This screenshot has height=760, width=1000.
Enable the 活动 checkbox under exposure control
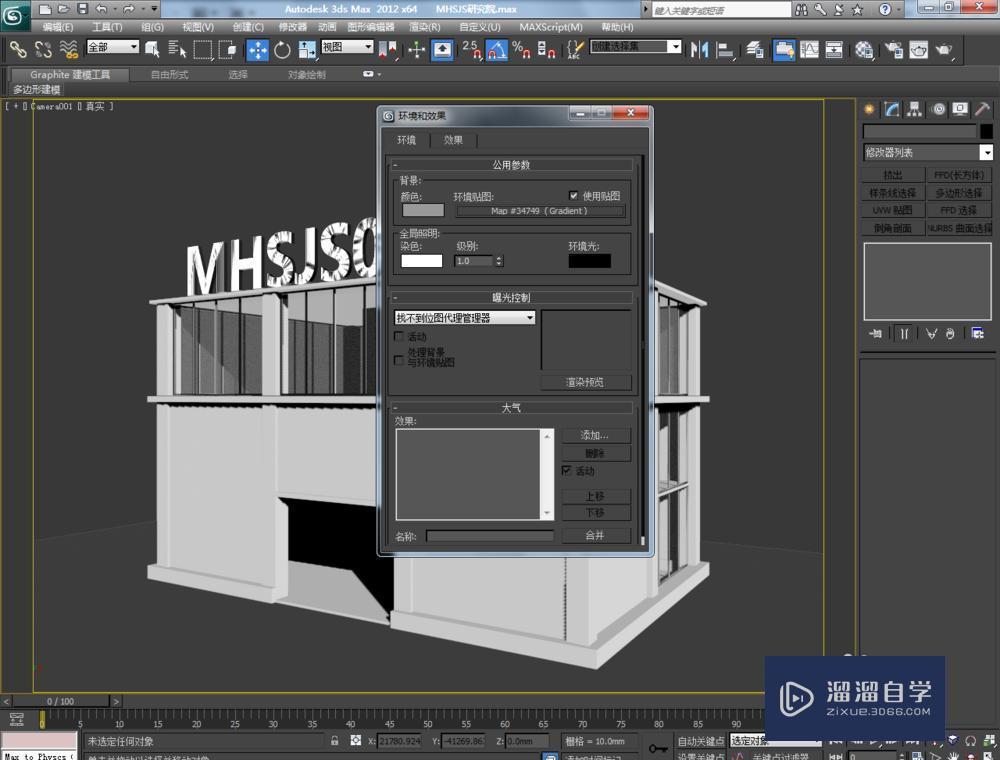tap(398, 337)
